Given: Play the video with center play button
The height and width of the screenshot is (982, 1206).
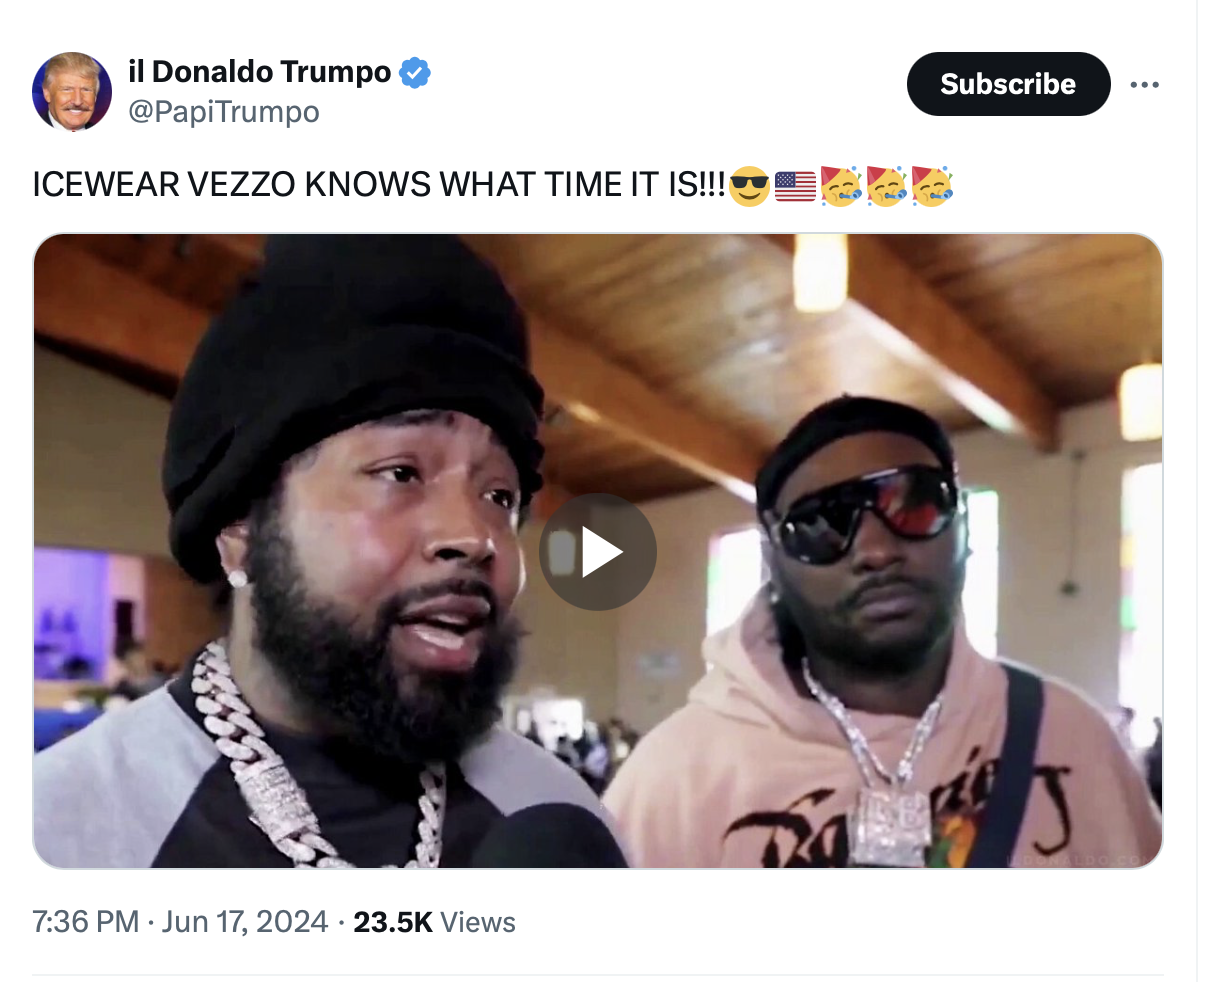Looking at the screenshot, I should [598, 552].
